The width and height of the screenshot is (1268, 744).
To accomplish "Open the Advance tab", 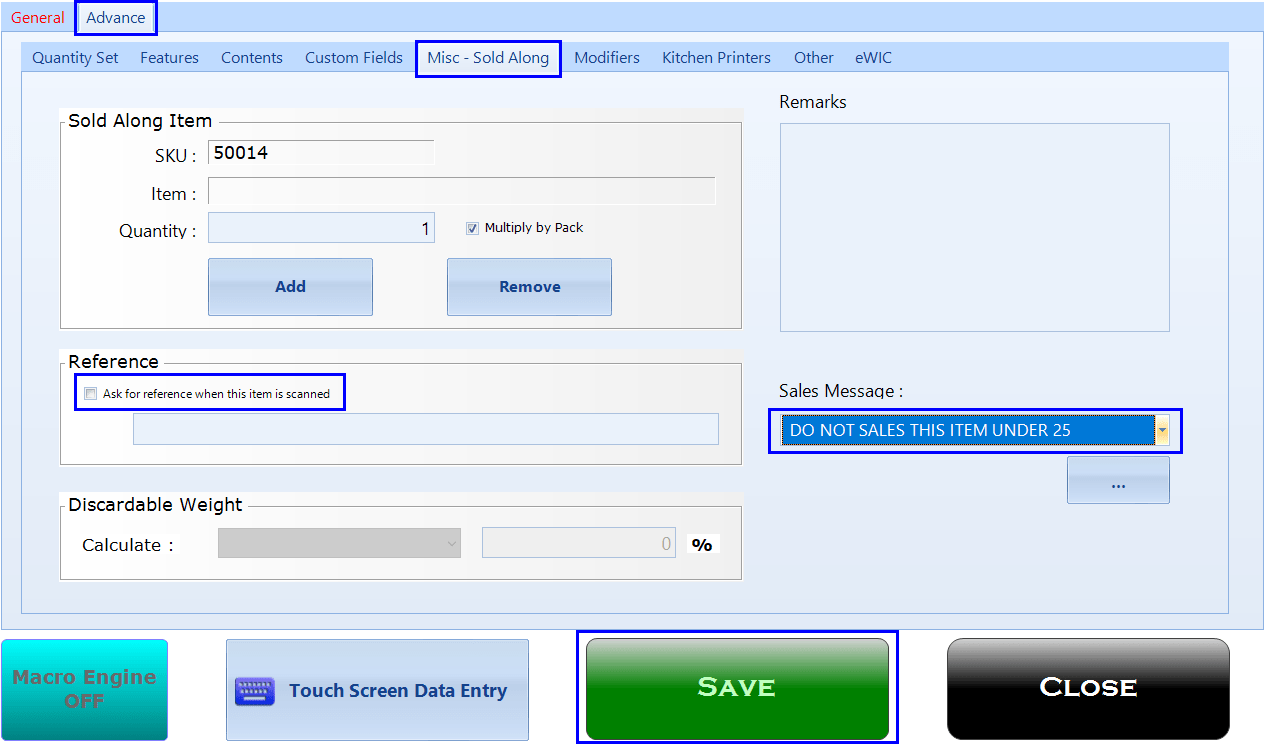I will [116, 18].
